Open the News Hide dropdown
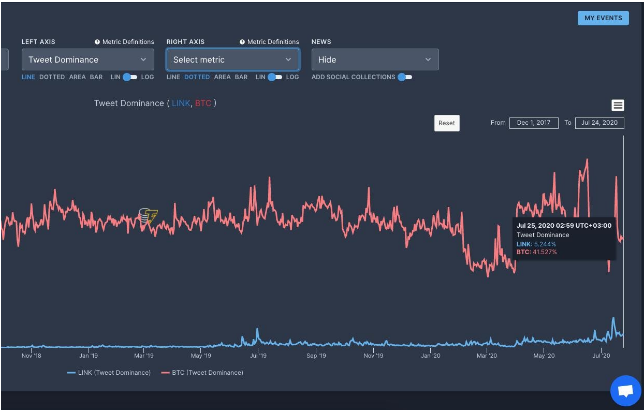Image resolution: width=644 pixels, height=410 pixels. (x=375, y=60)
